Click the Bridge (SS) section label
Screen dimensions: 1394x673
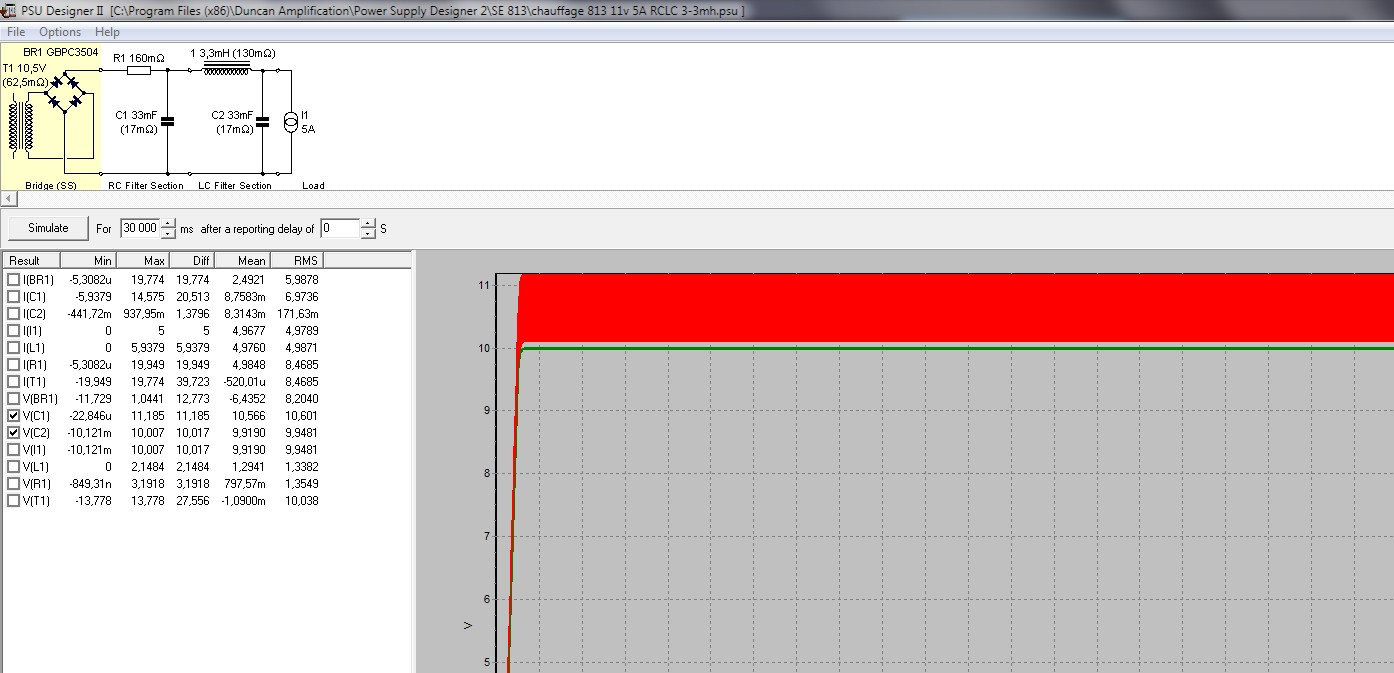[51, 186]
